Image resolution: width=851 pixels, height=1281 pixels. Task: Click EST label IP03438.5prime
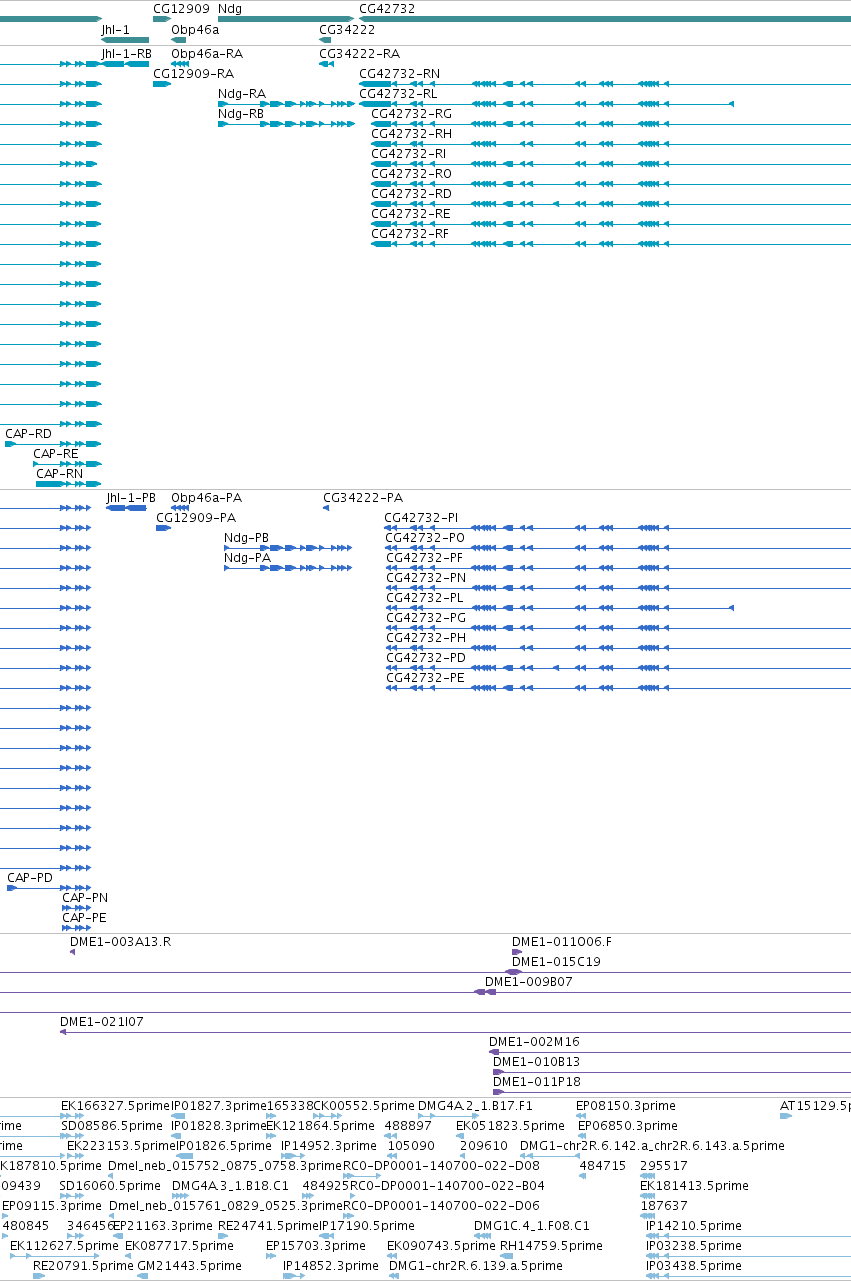click(694, 1265)
